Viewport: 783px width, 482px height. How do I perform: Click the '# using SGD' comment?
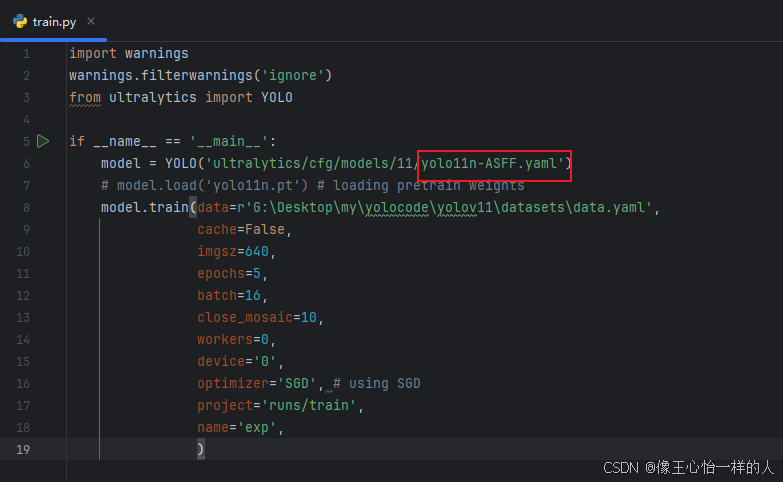pos(377,383)
